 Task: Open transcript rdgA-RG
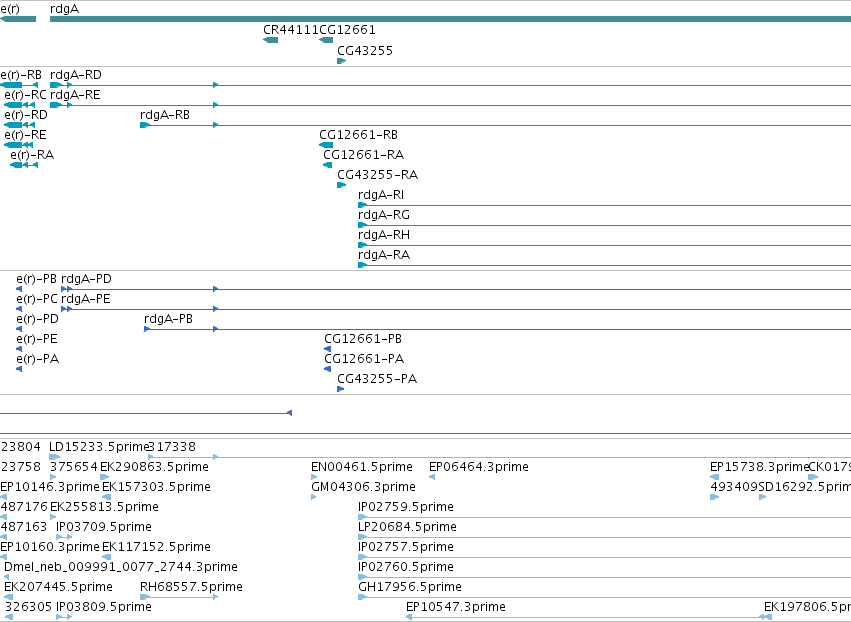[x=384, y=215]
